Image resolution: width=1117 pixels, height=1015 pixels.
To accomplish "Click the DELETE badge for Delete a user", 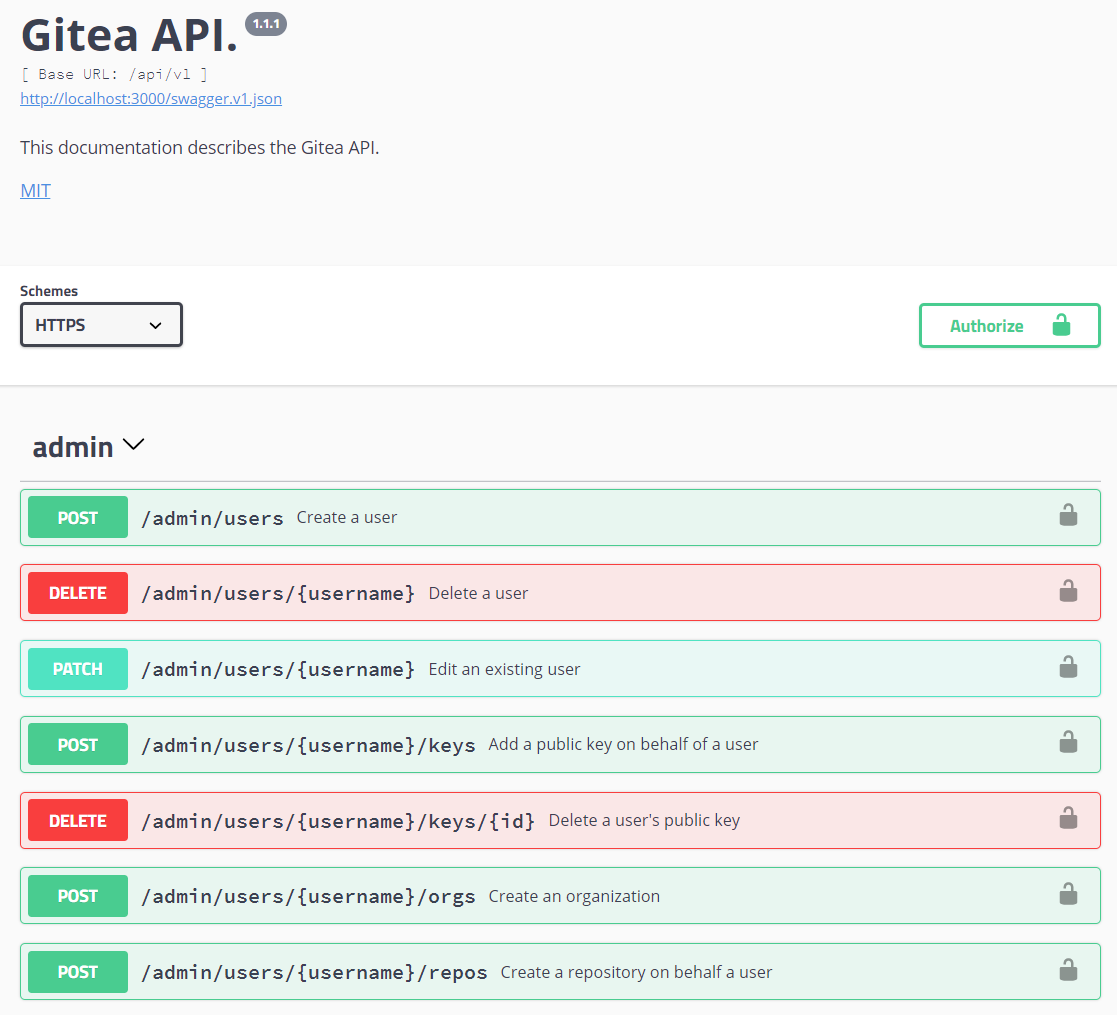I will (x=78, y=593).
